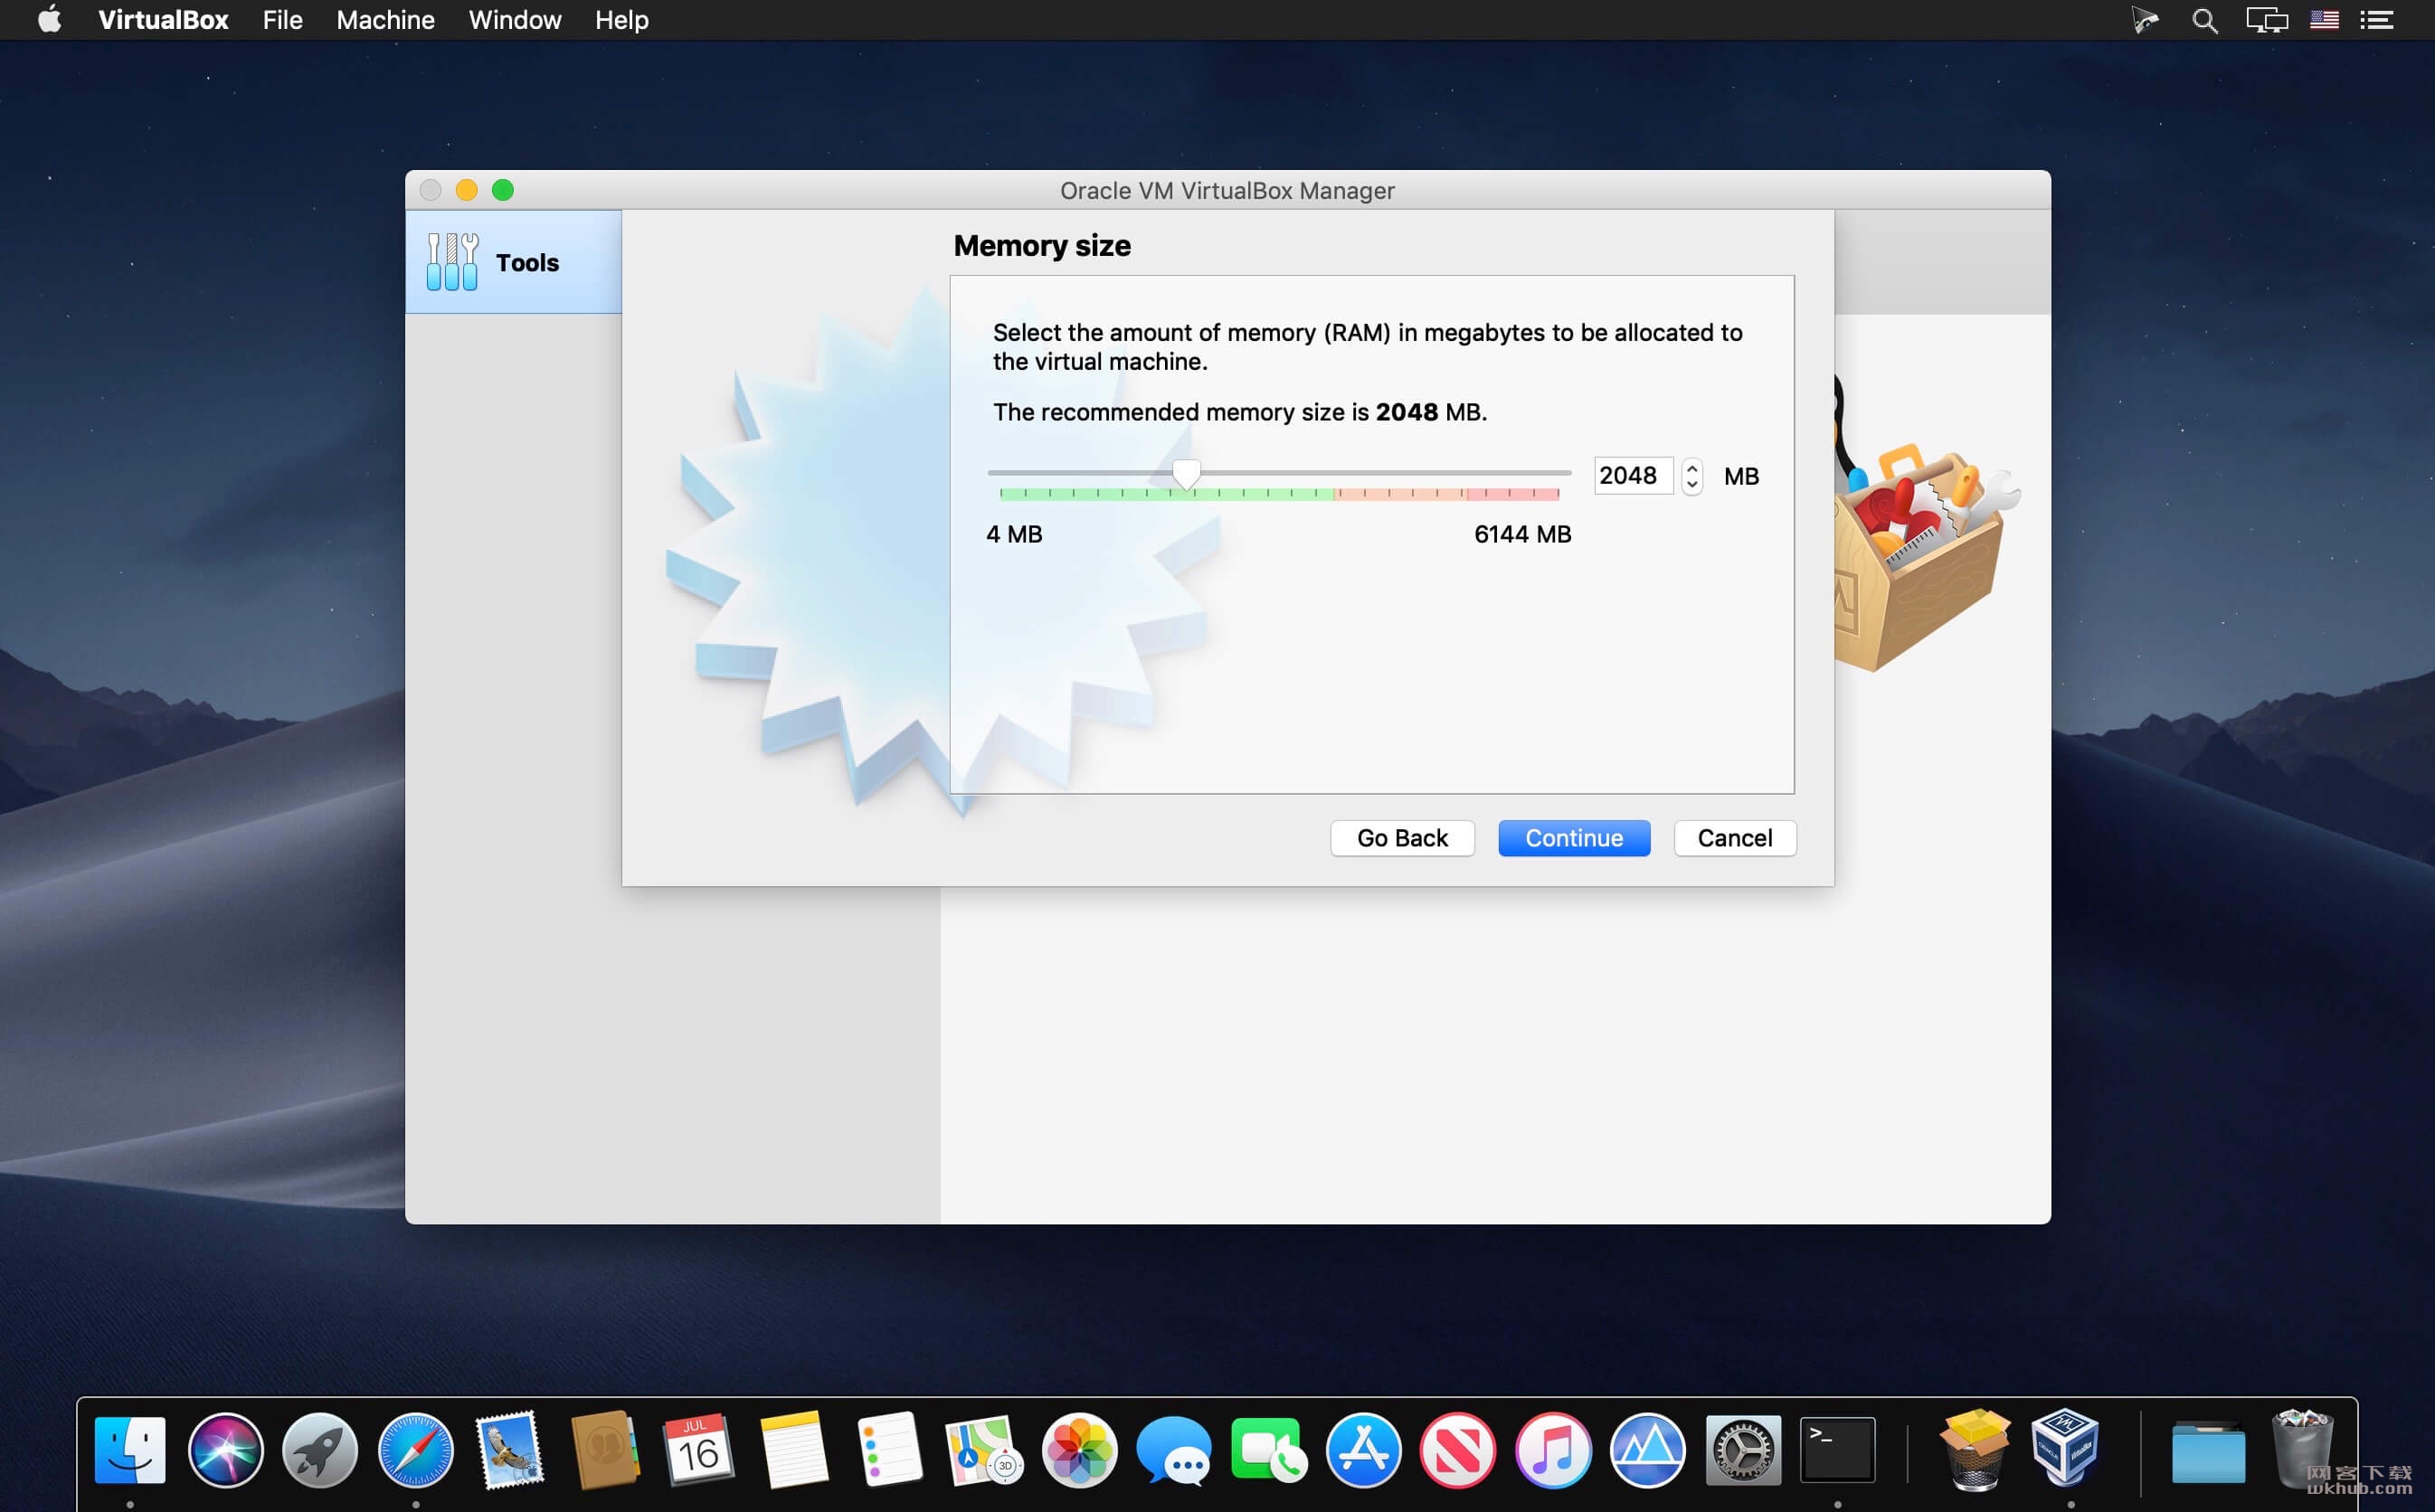Viewport: 2435px width, 1512px height.
Task: Open iTunes music icon in Dock
Action: 1553,1450
